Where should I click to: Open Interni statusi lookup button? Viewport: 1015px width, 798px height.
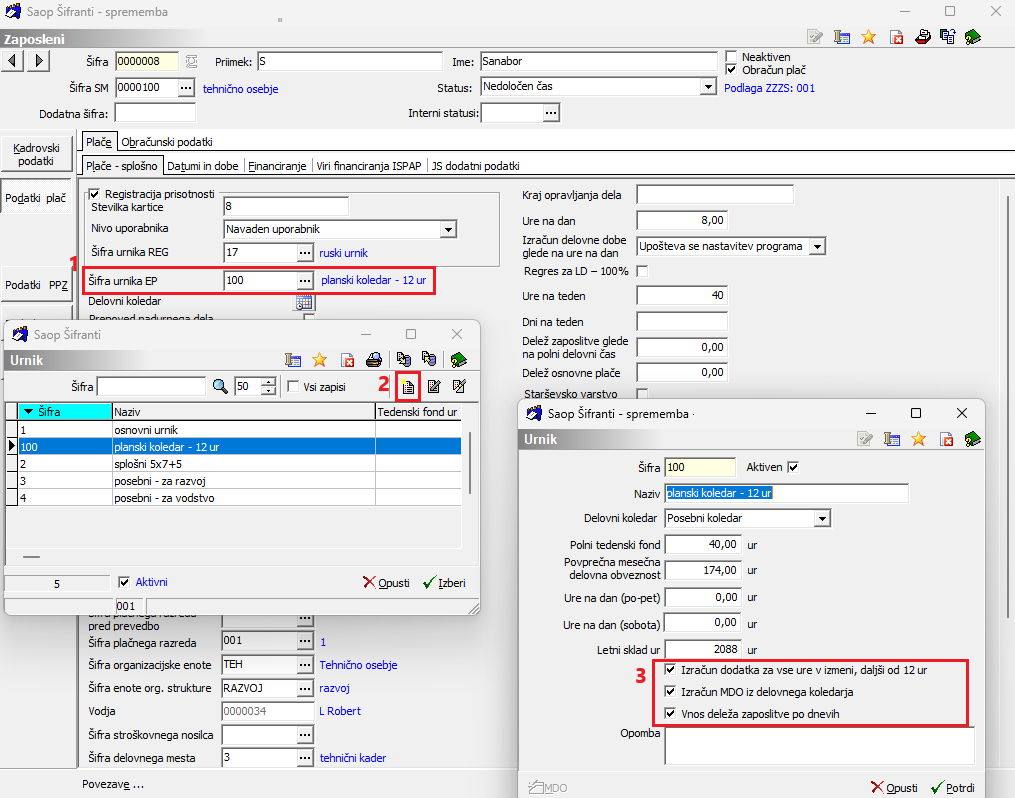click(551, 113)
